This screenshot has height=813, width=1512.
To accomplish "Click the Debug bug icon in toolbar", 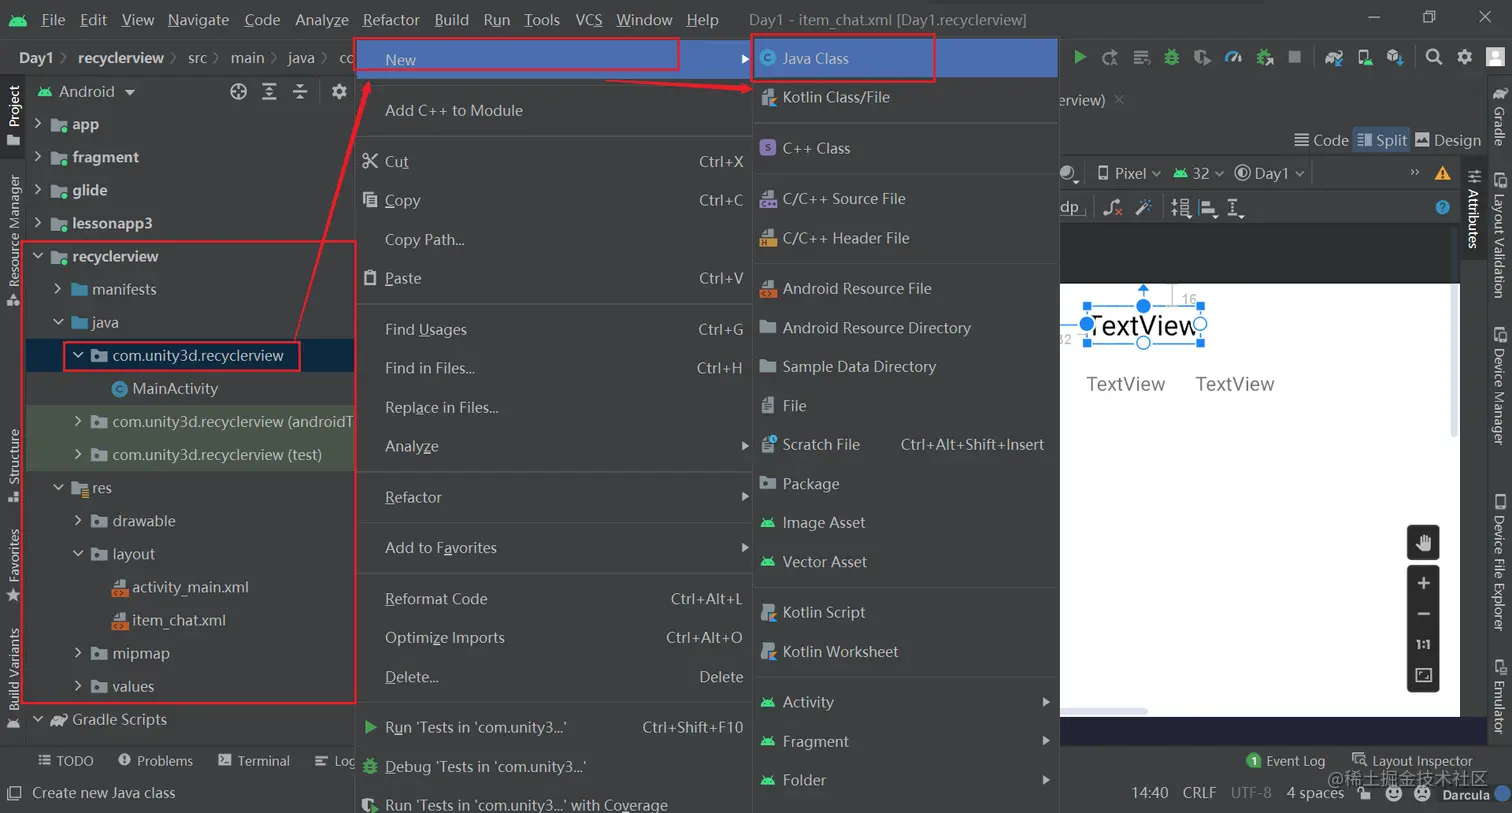I will click(x=1172, y=58).
